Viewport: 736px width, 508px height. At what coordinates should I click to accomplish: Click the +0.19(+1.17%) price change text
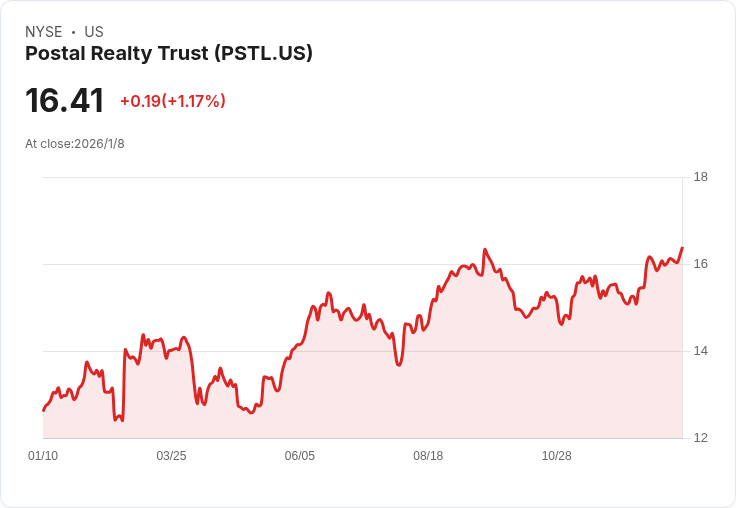coord(173,101)
